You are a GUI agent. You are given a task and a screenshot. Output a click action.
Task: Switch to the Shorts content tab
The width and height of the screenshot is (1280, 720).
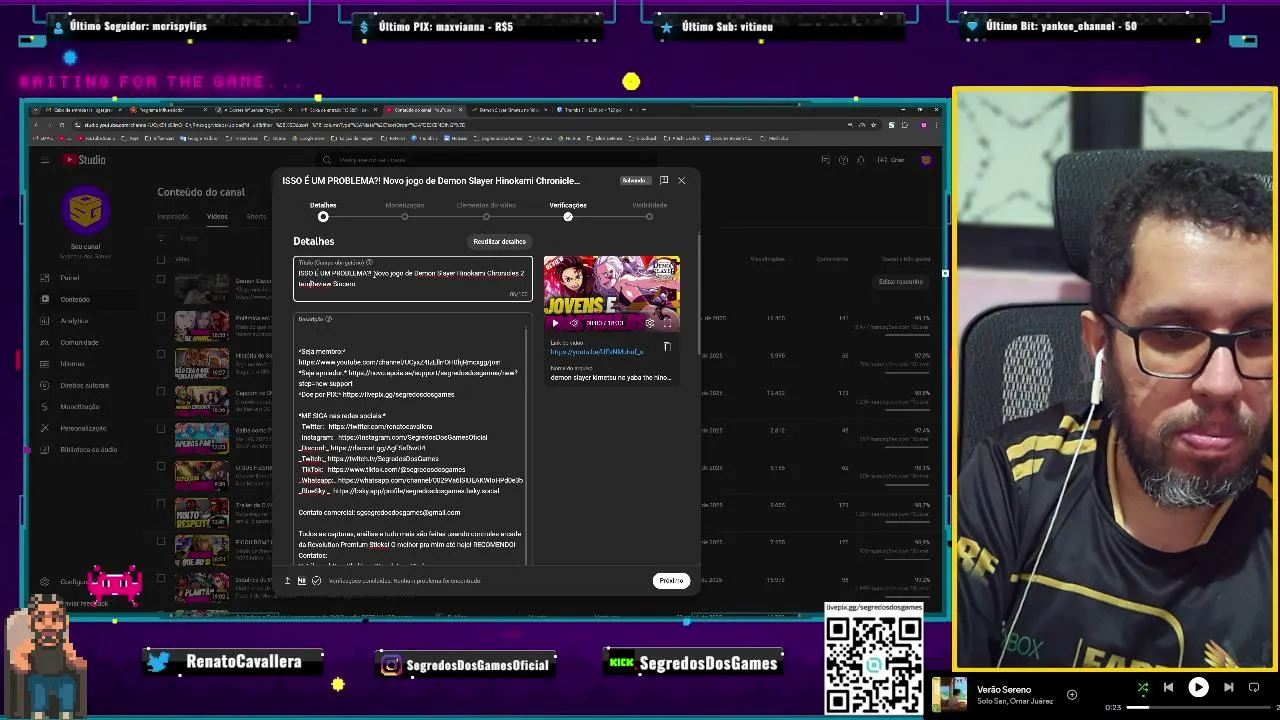coord(257,217)
